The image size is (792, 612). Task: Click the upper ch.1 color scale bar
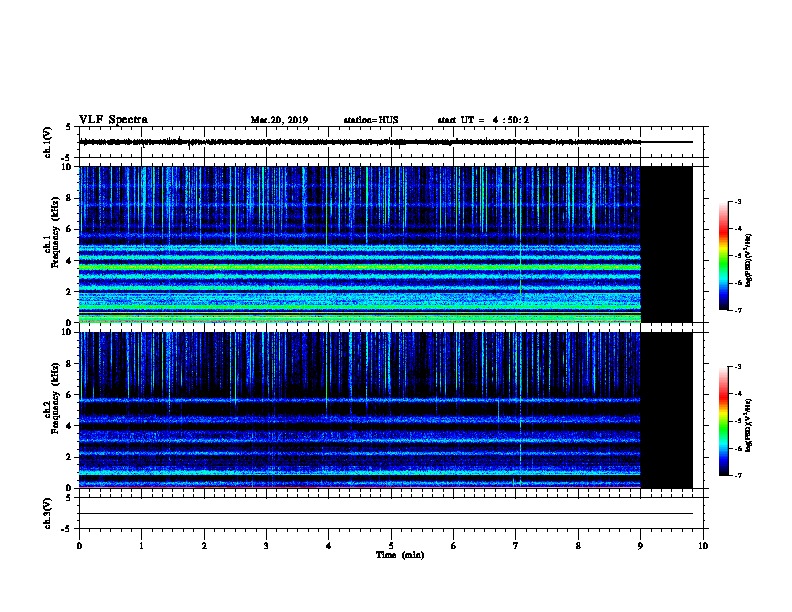click(x=723, y=256)
